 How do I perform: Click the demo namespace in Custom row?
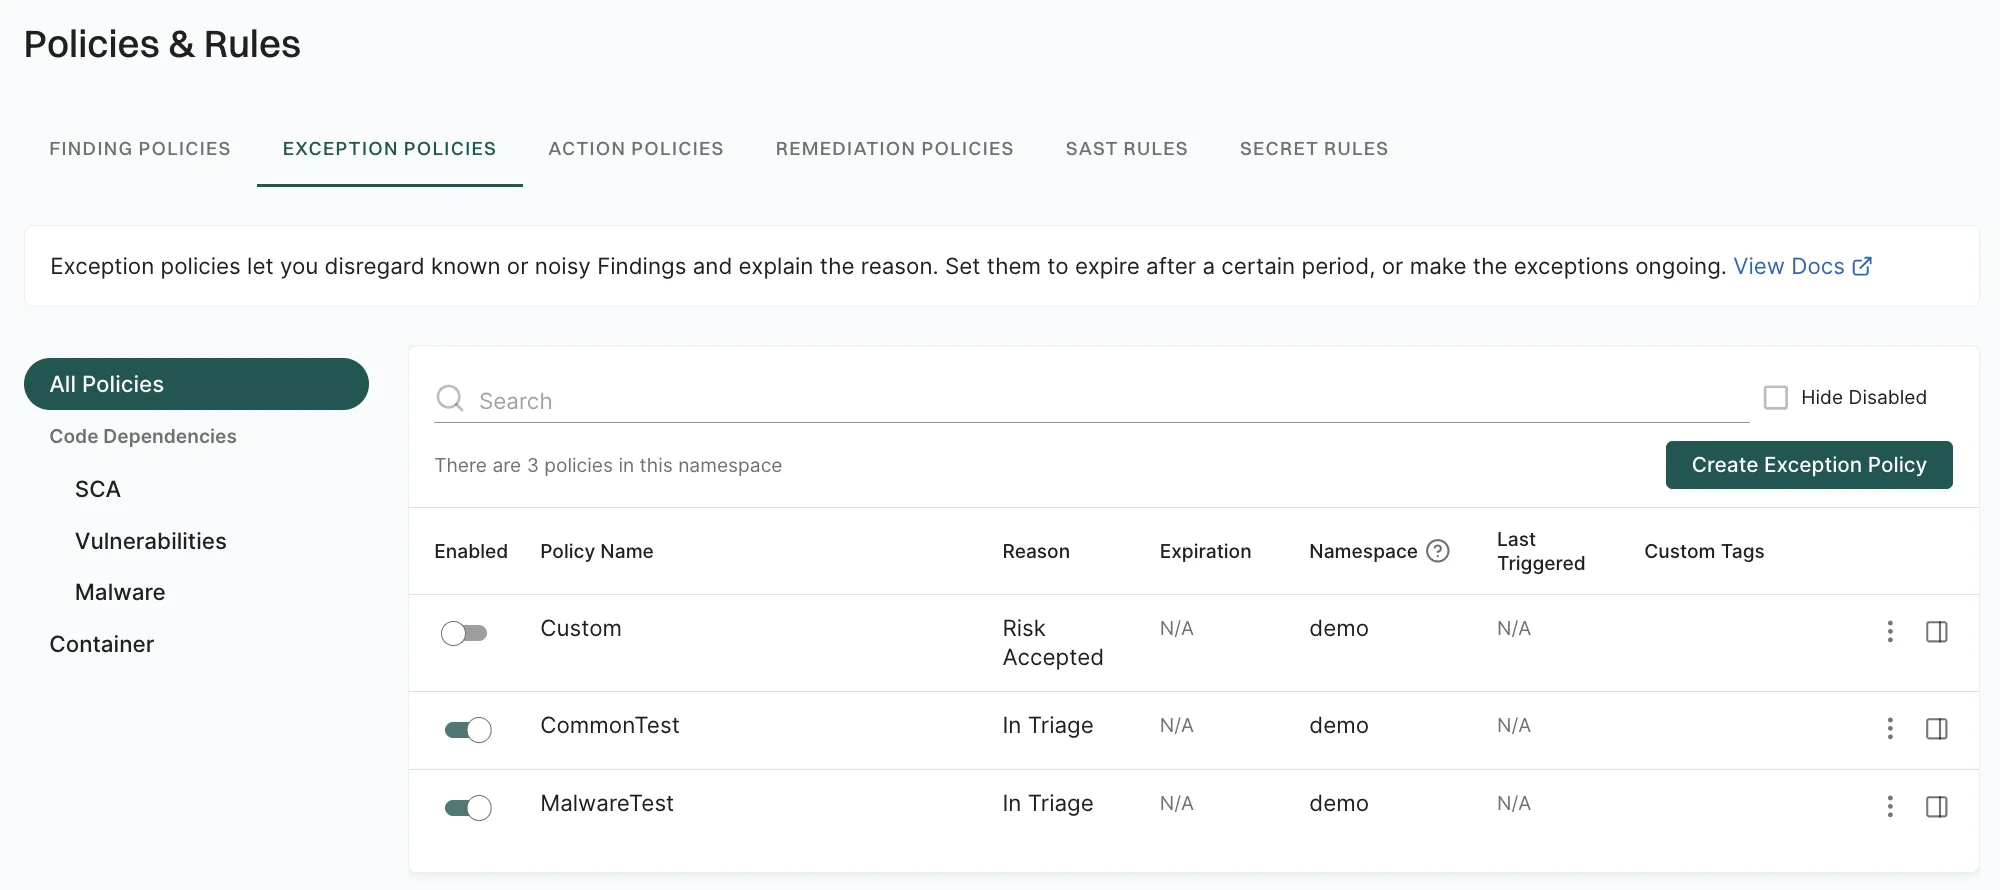point(1339,628)
